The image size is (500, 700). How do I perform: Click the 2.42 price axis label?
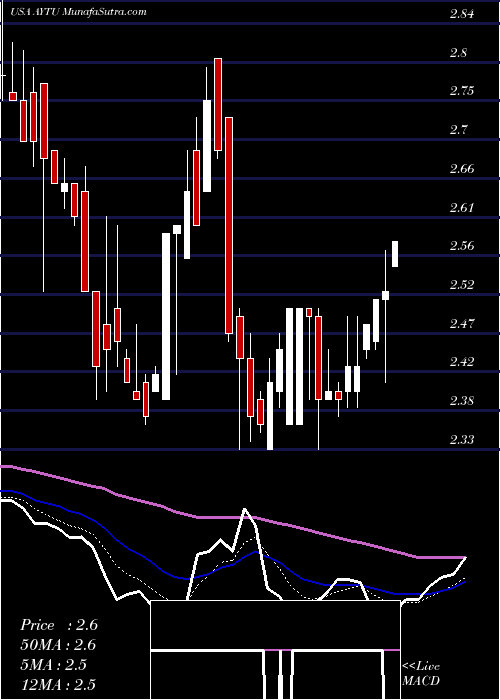pyautogui.click(x=462, y=362)
